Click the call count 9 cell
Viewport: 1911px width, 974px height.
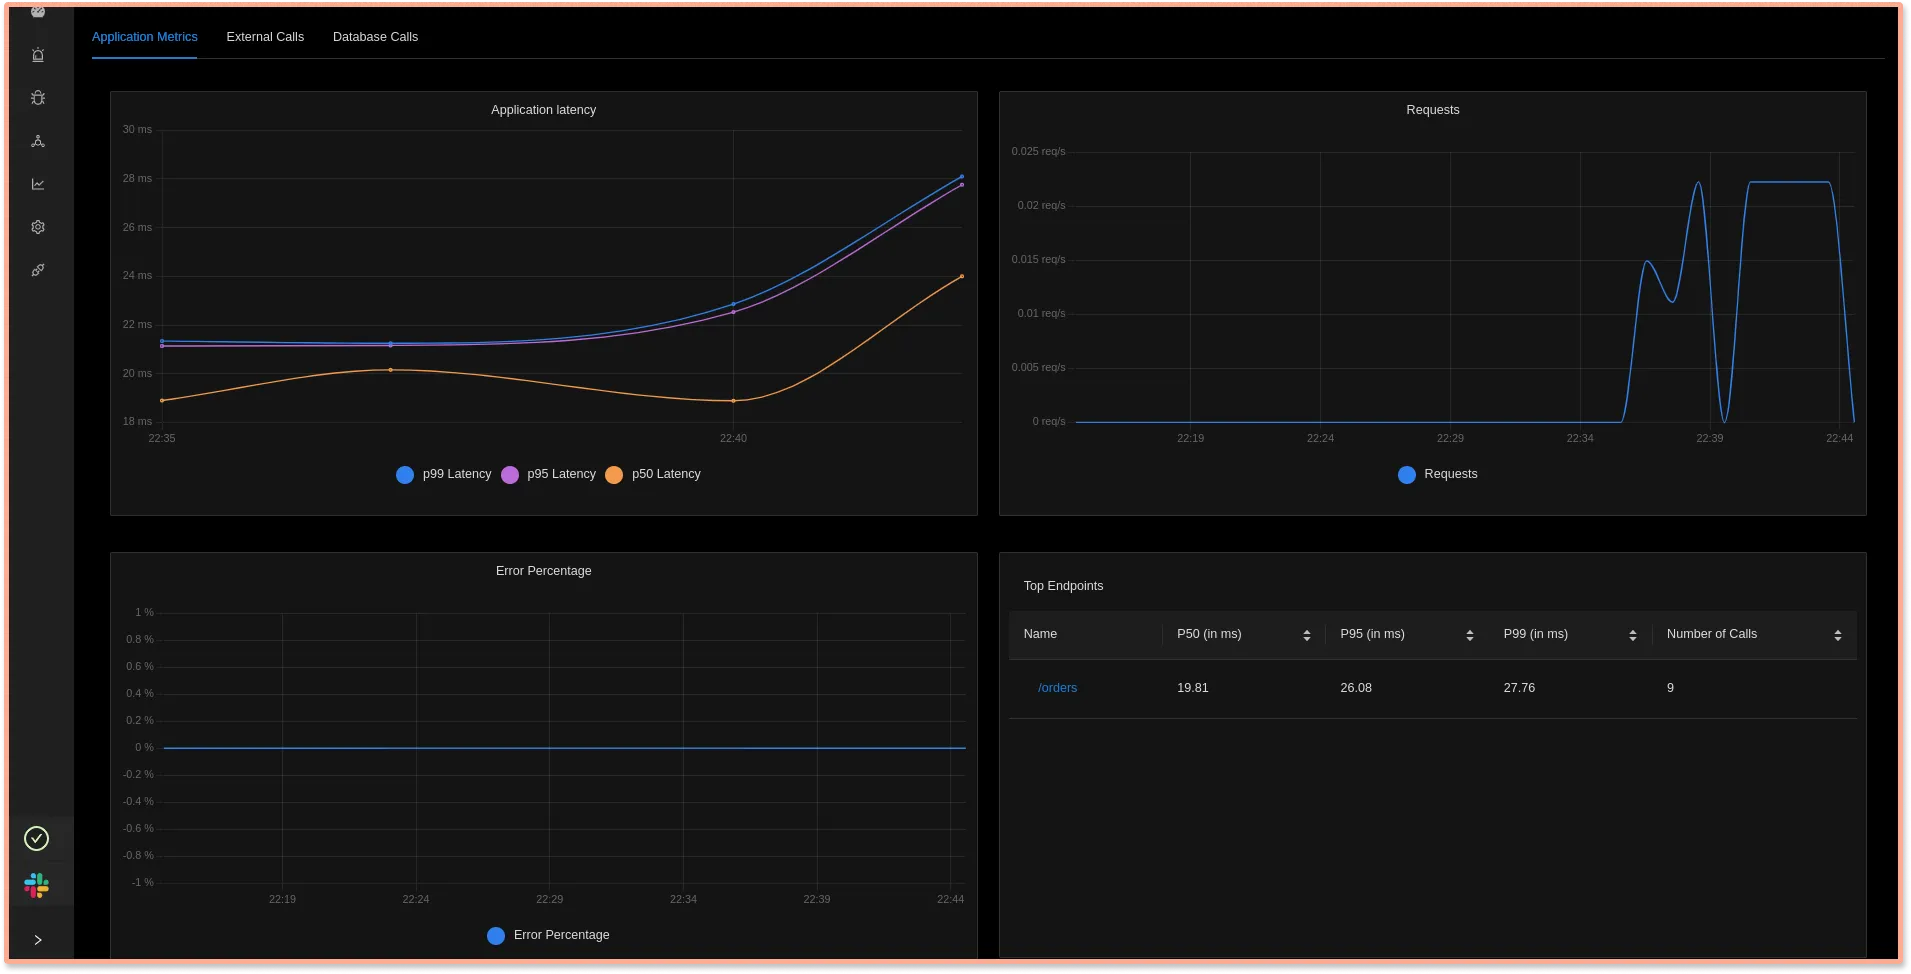click(1670, 688)
